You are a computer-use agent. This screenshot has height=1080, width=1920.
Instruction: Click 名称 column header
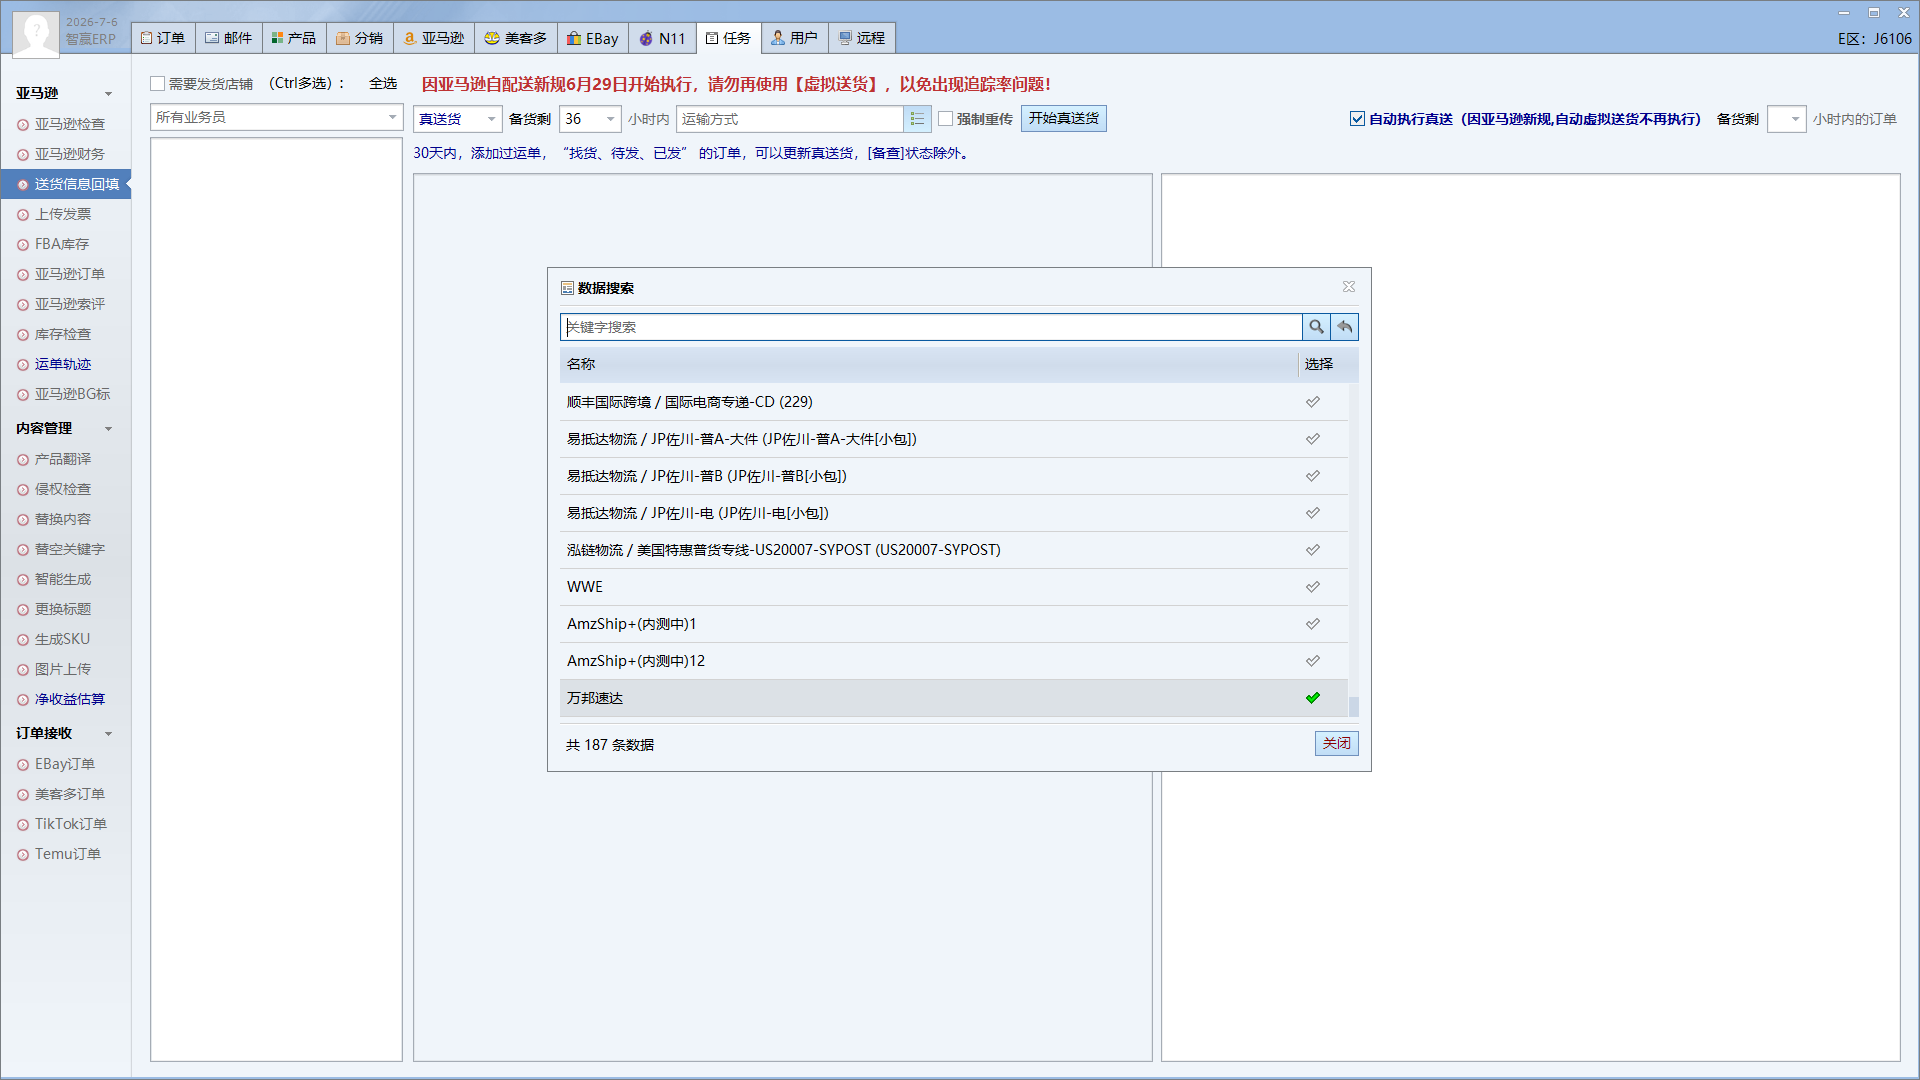(928, 364)
